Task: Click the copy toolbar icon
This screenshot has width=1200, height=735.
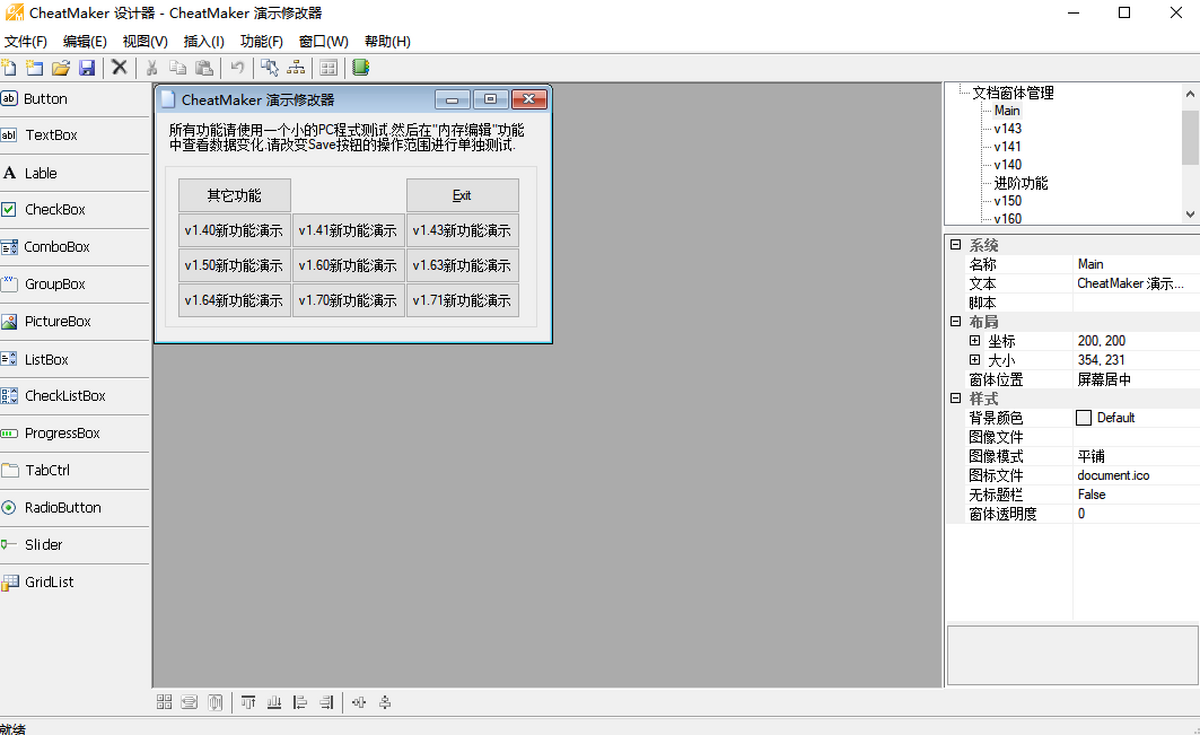Action: [178, 68]
